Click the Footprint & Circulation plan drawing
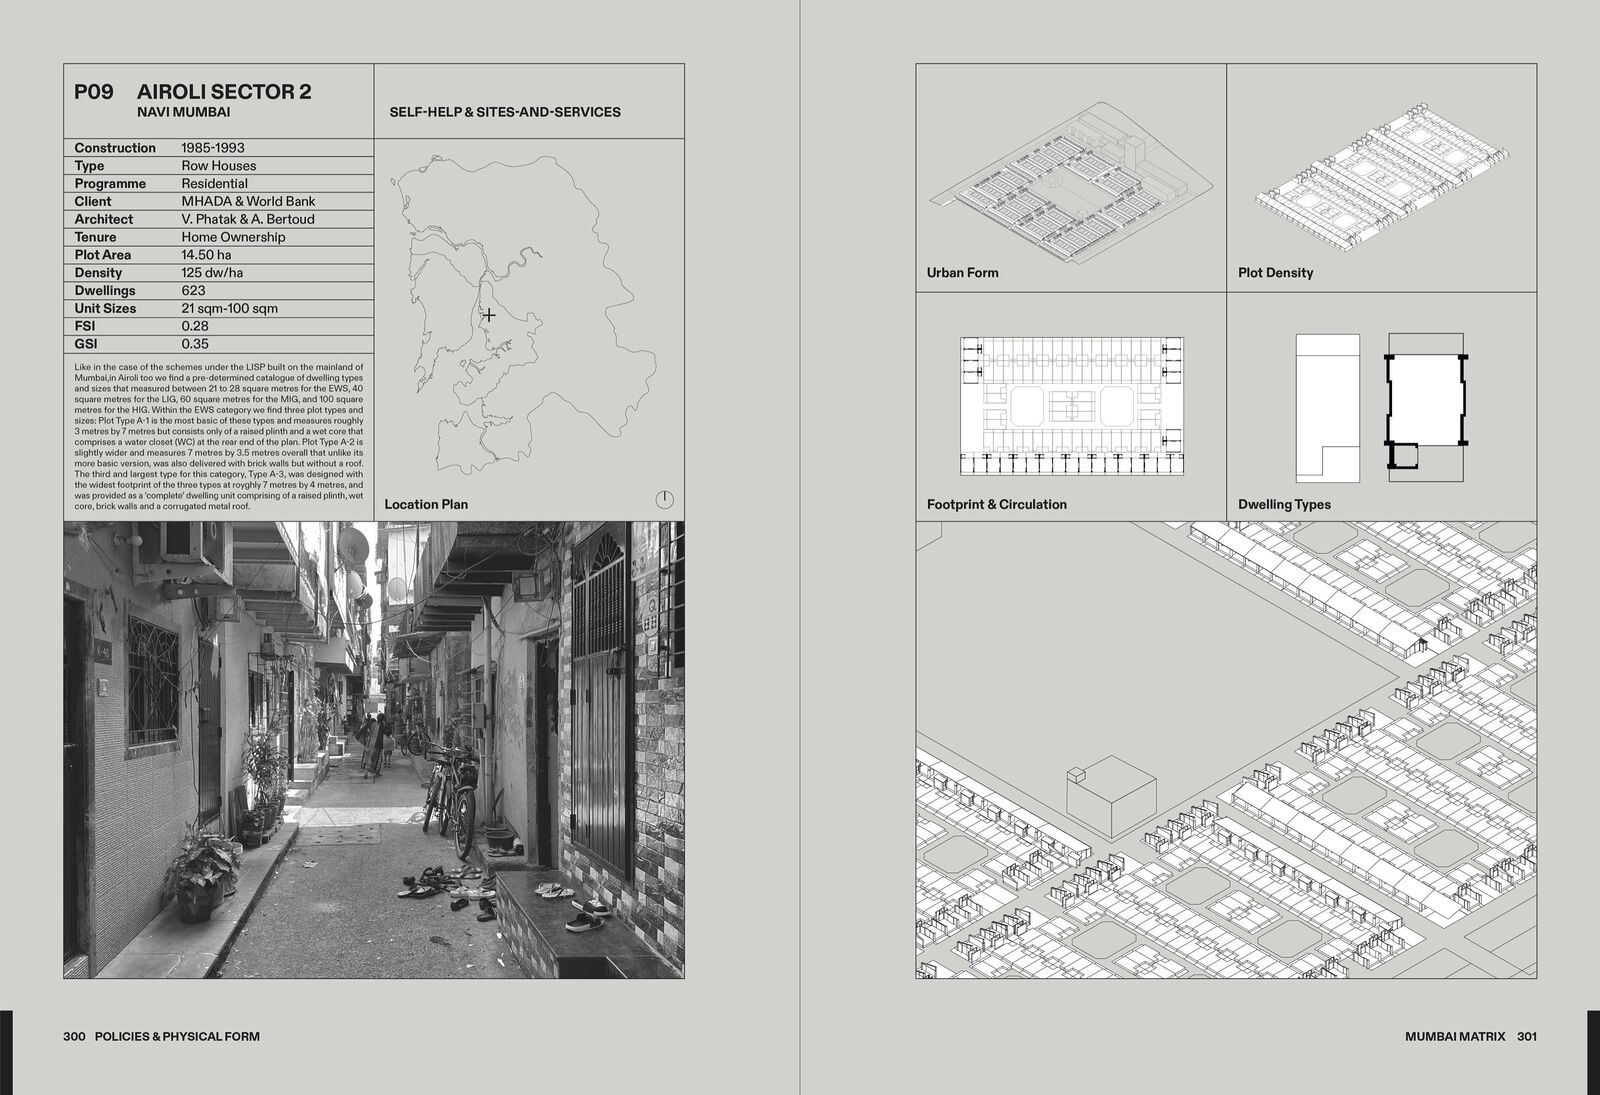1600x1095 pixels. click(x=1071, y=405)
